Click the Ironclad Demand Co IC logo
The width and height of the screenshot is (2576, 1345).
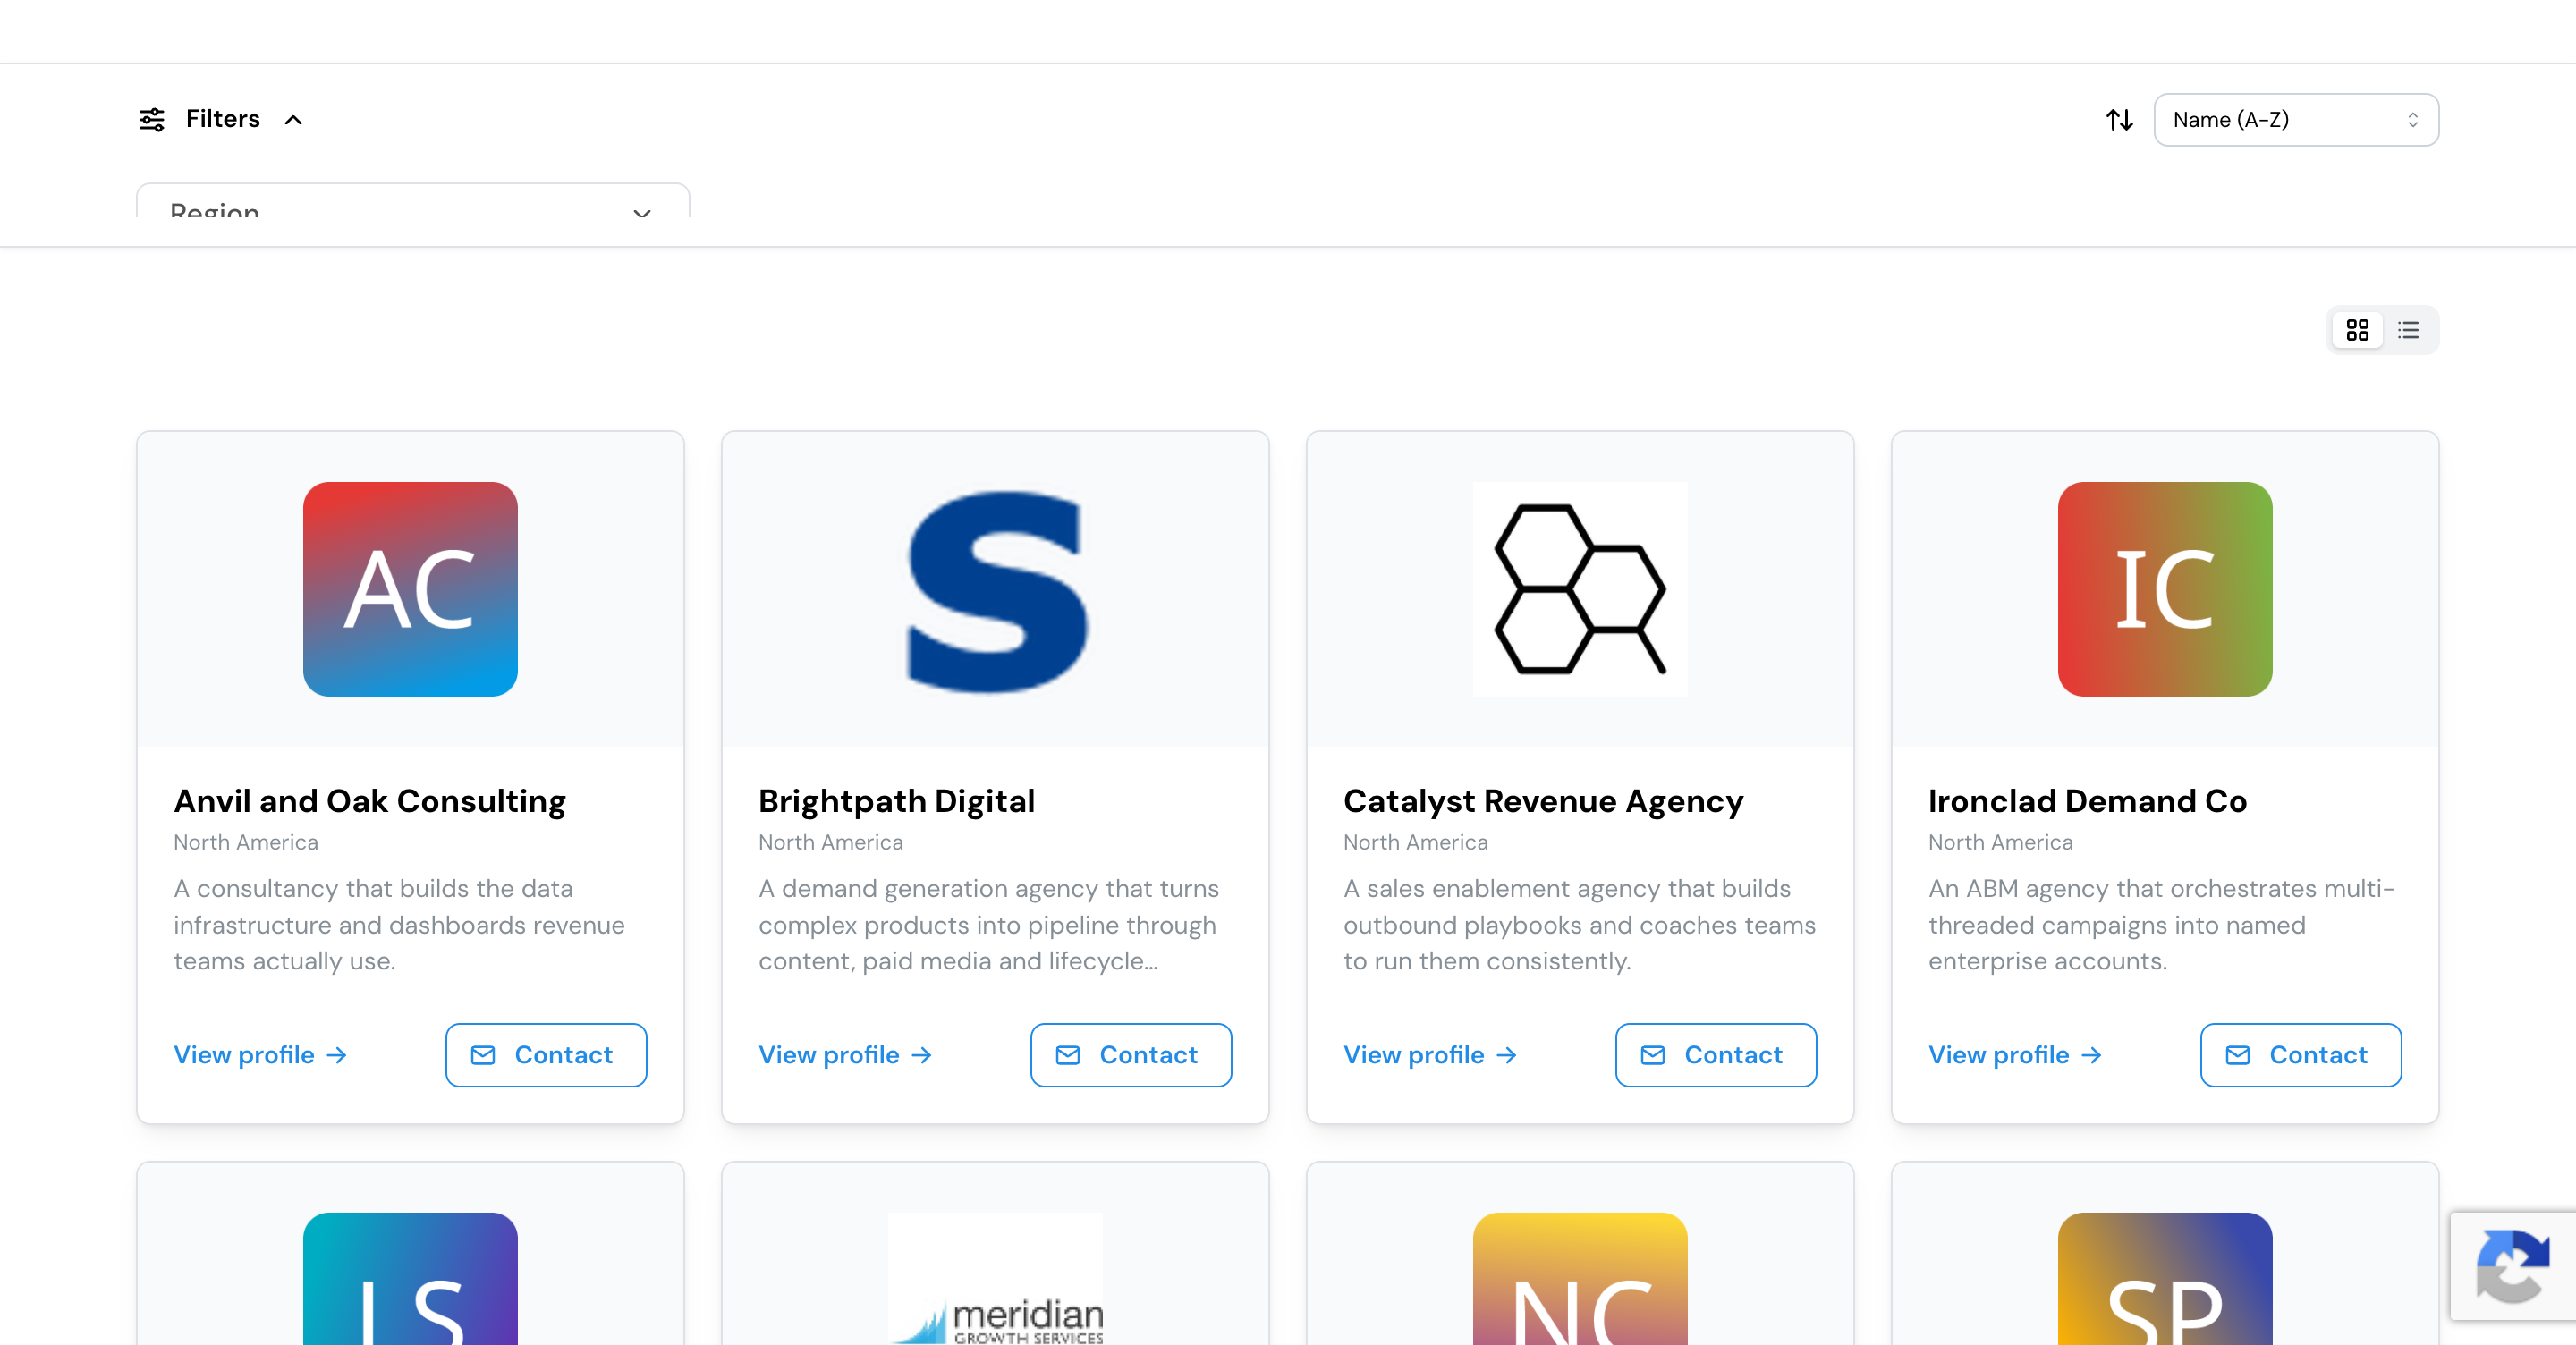2165,589
